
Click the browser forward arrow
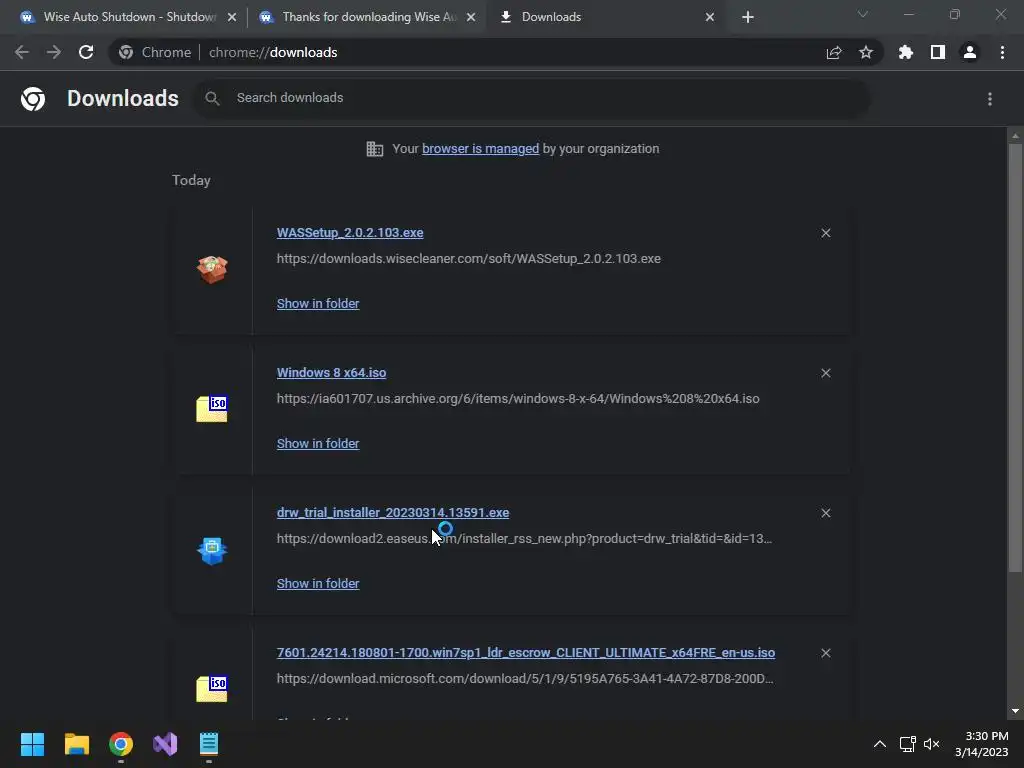(x=54, y=52)
